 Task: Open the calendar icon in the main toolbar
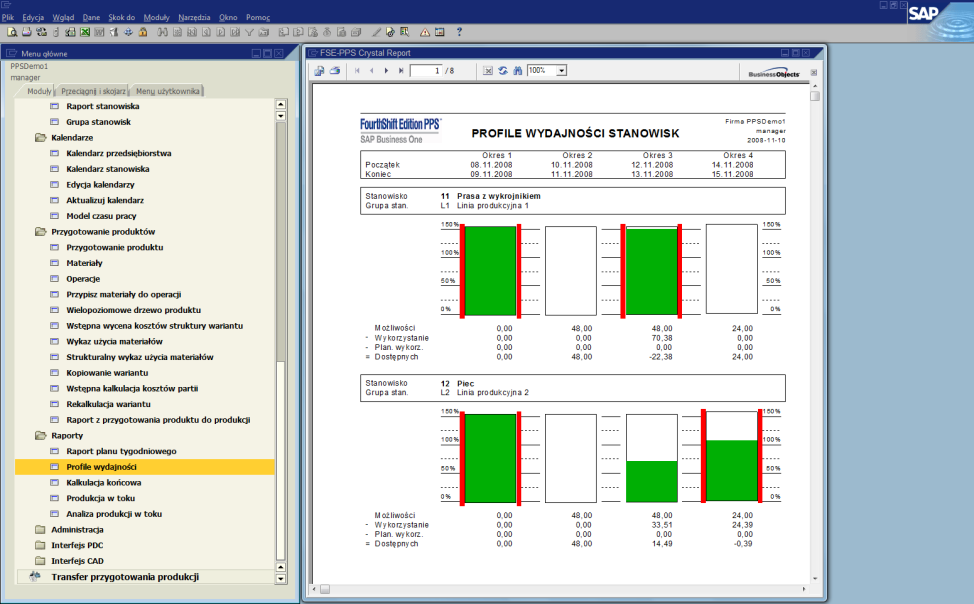click(x=440, y=32)
